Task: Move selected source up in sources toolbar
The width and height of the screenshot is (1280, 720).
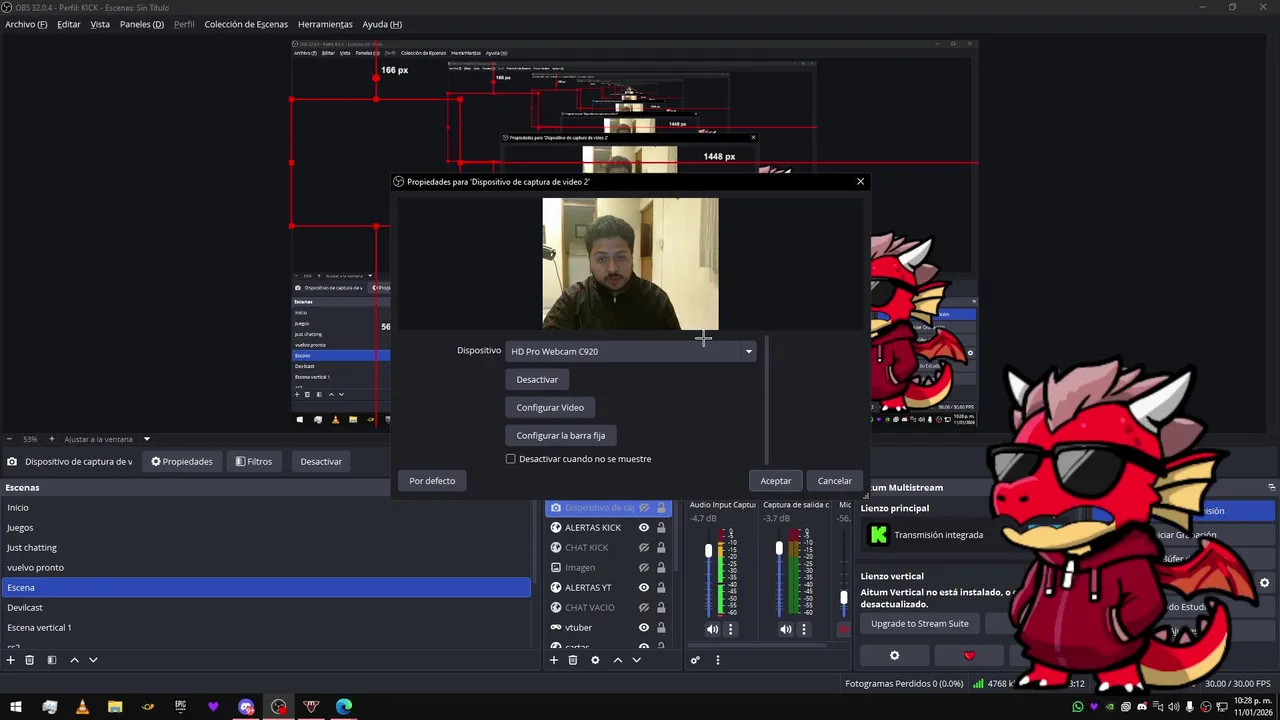Action: click(617, 660)
